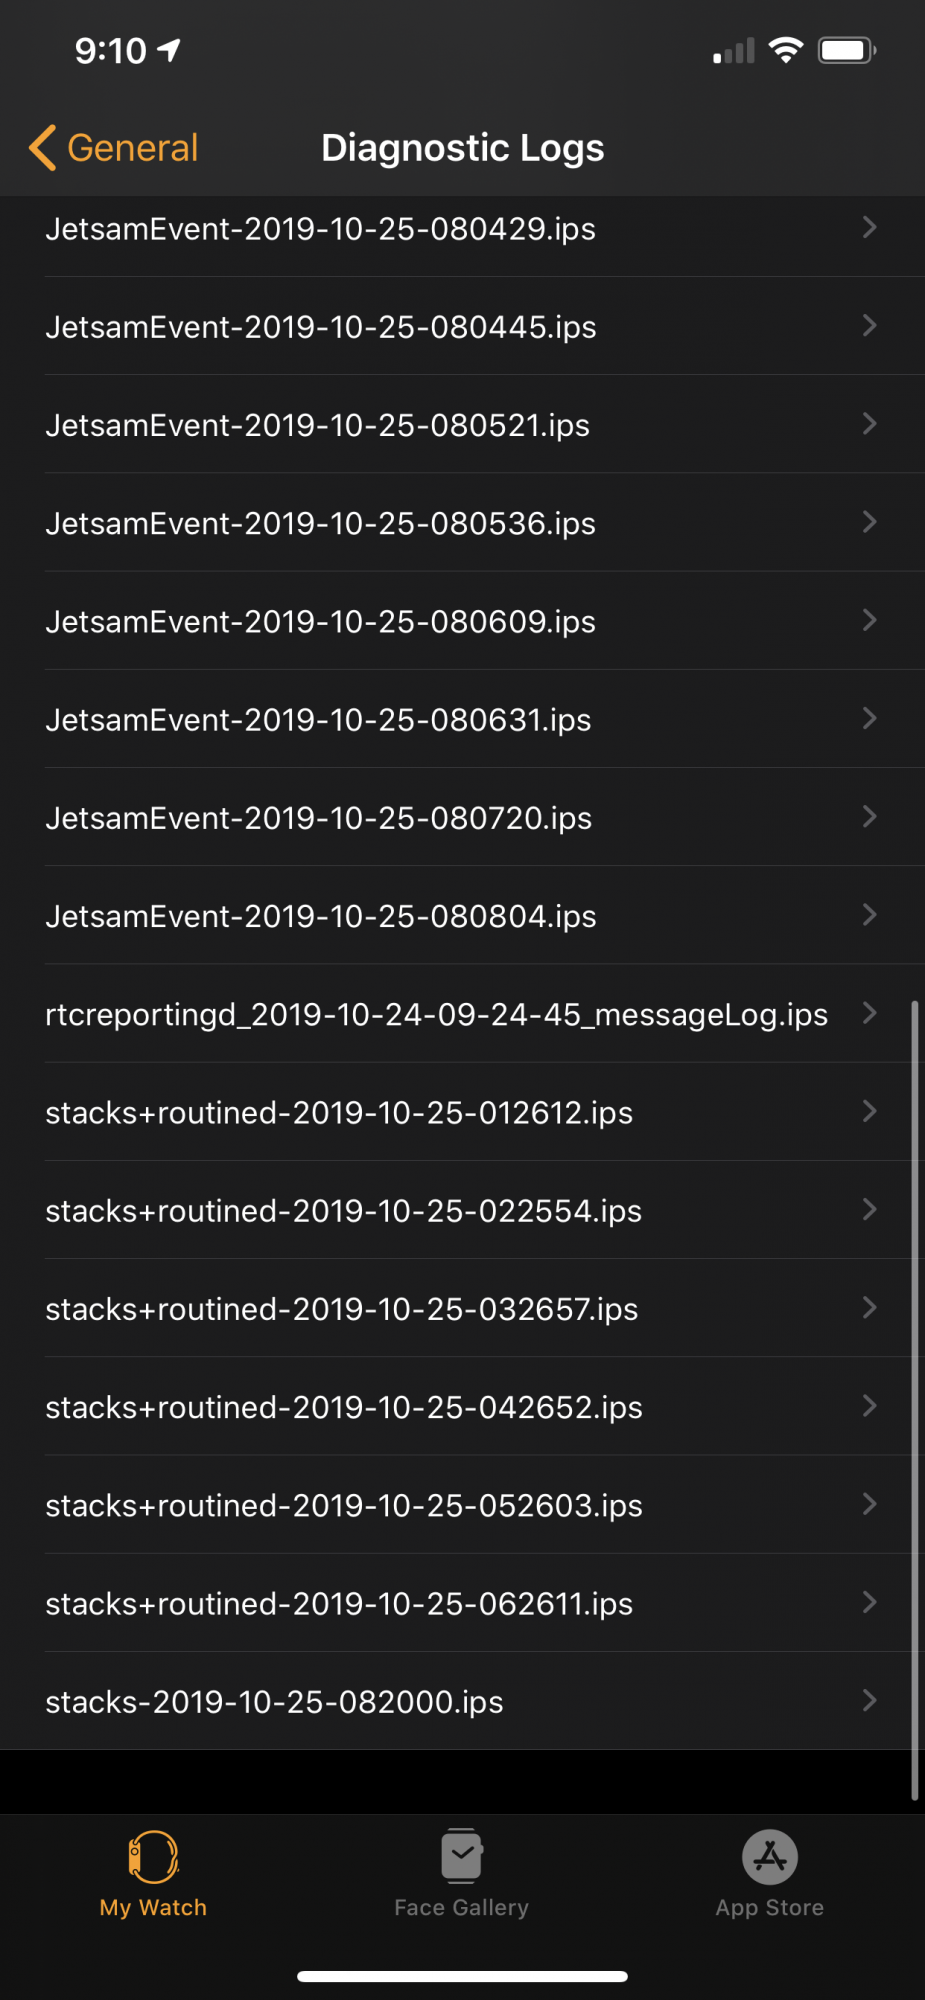Open JetsamEvent-2019-10-25-080521.ips log

(x=462, y=425)
